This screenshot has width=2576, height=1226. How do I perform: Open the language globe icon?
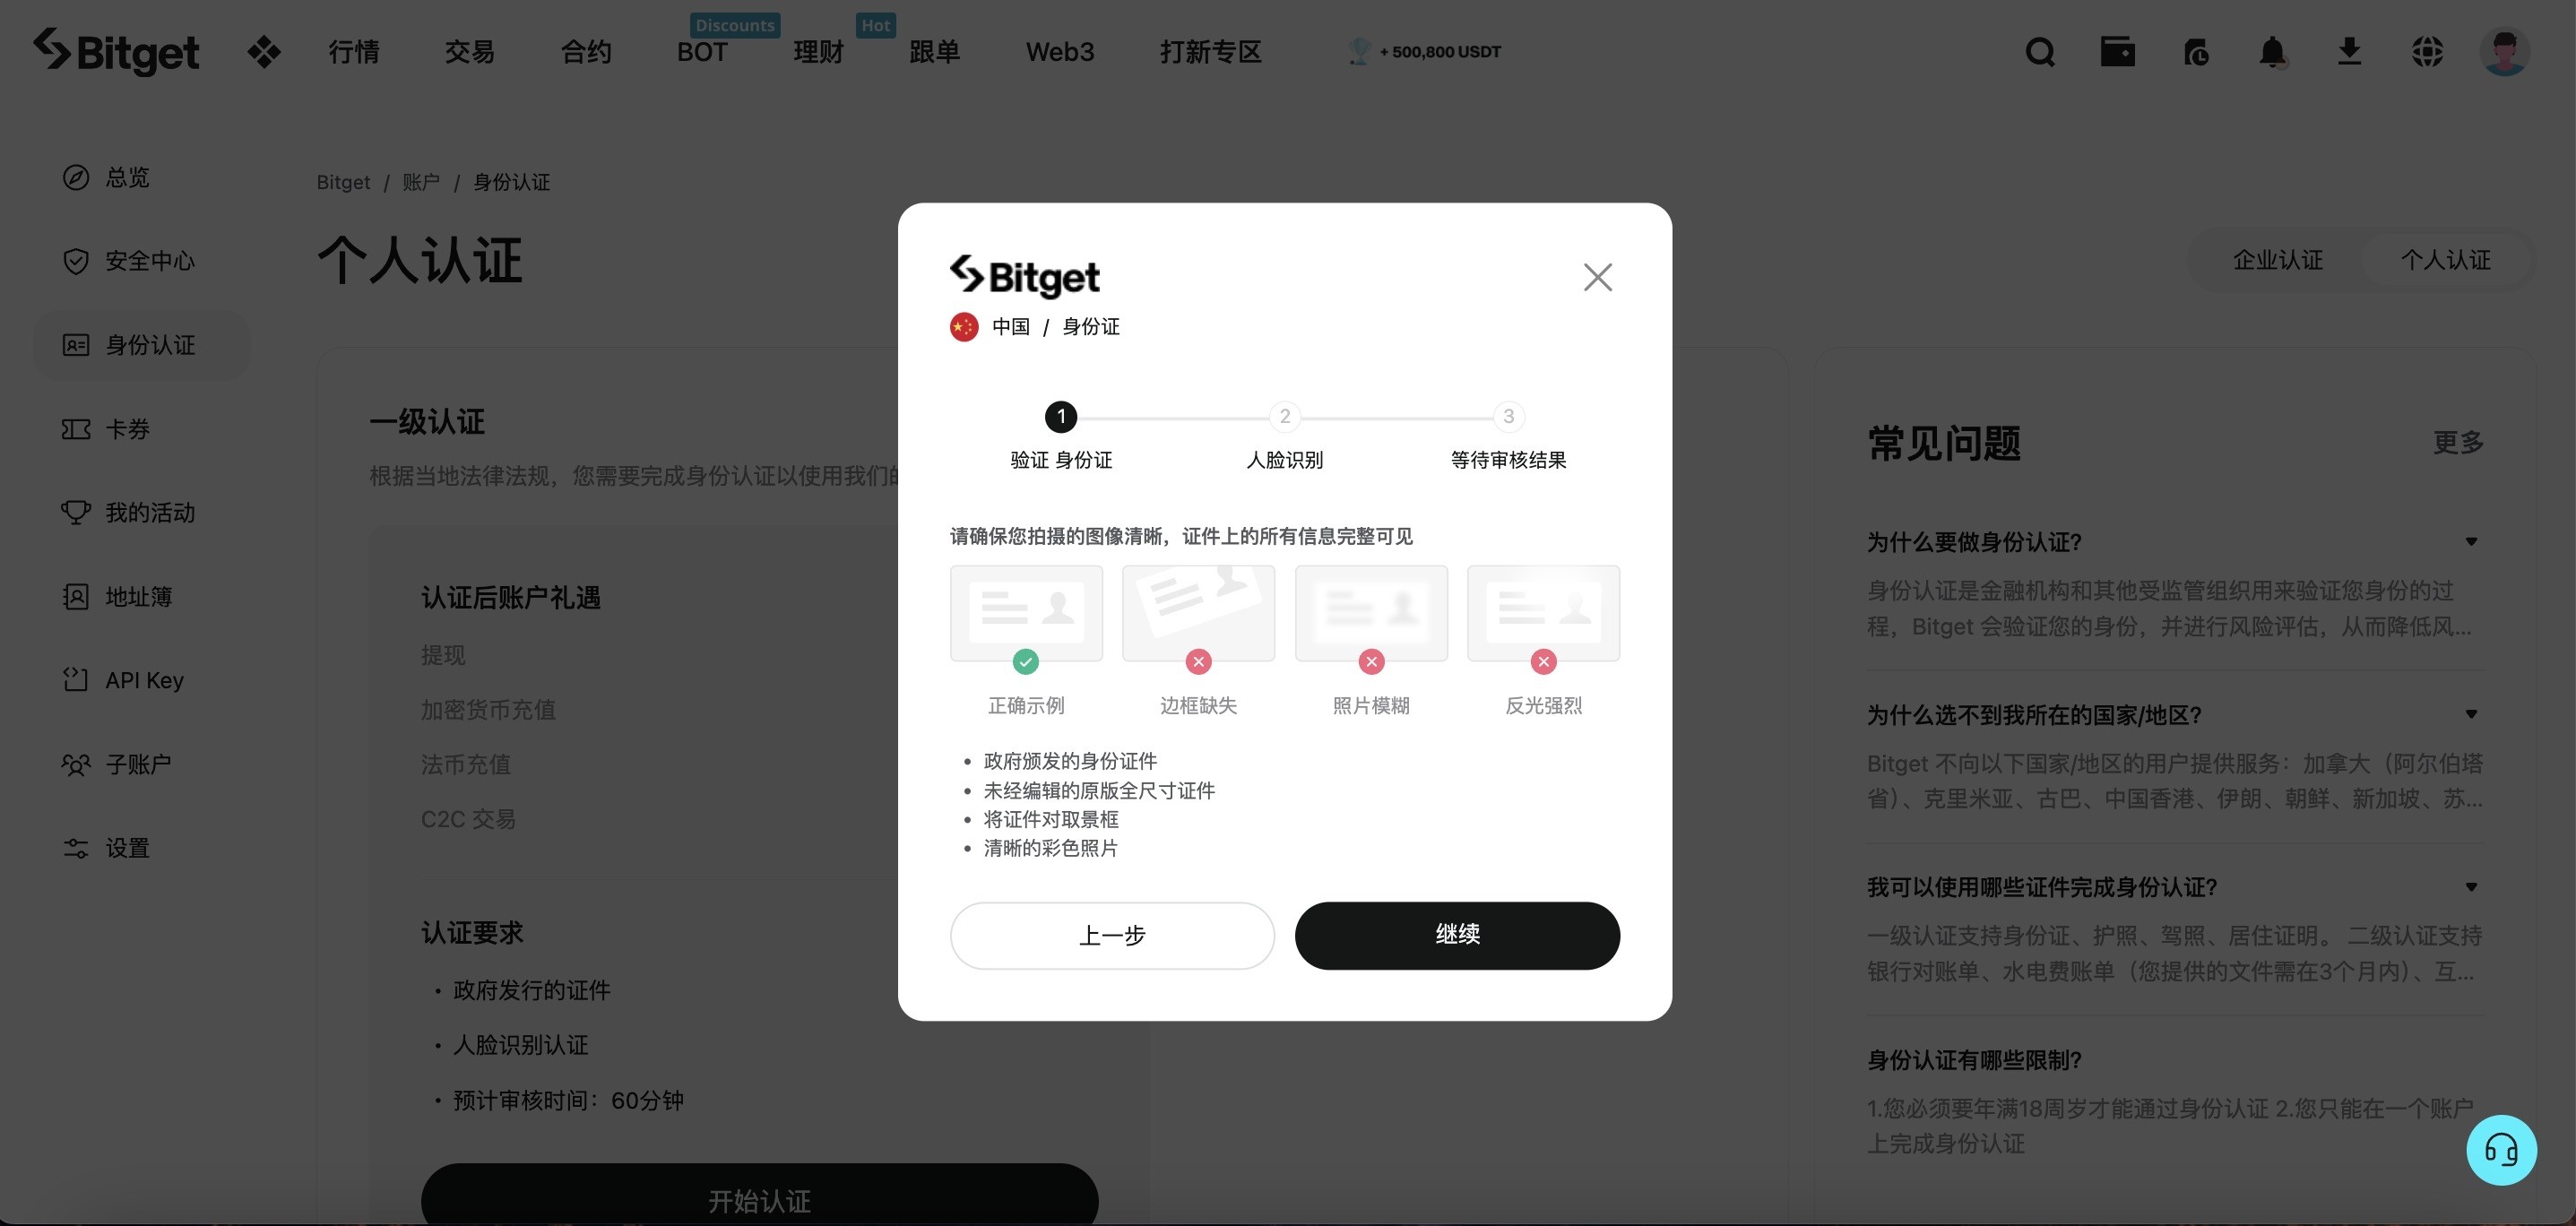(x=2427, y=52)
